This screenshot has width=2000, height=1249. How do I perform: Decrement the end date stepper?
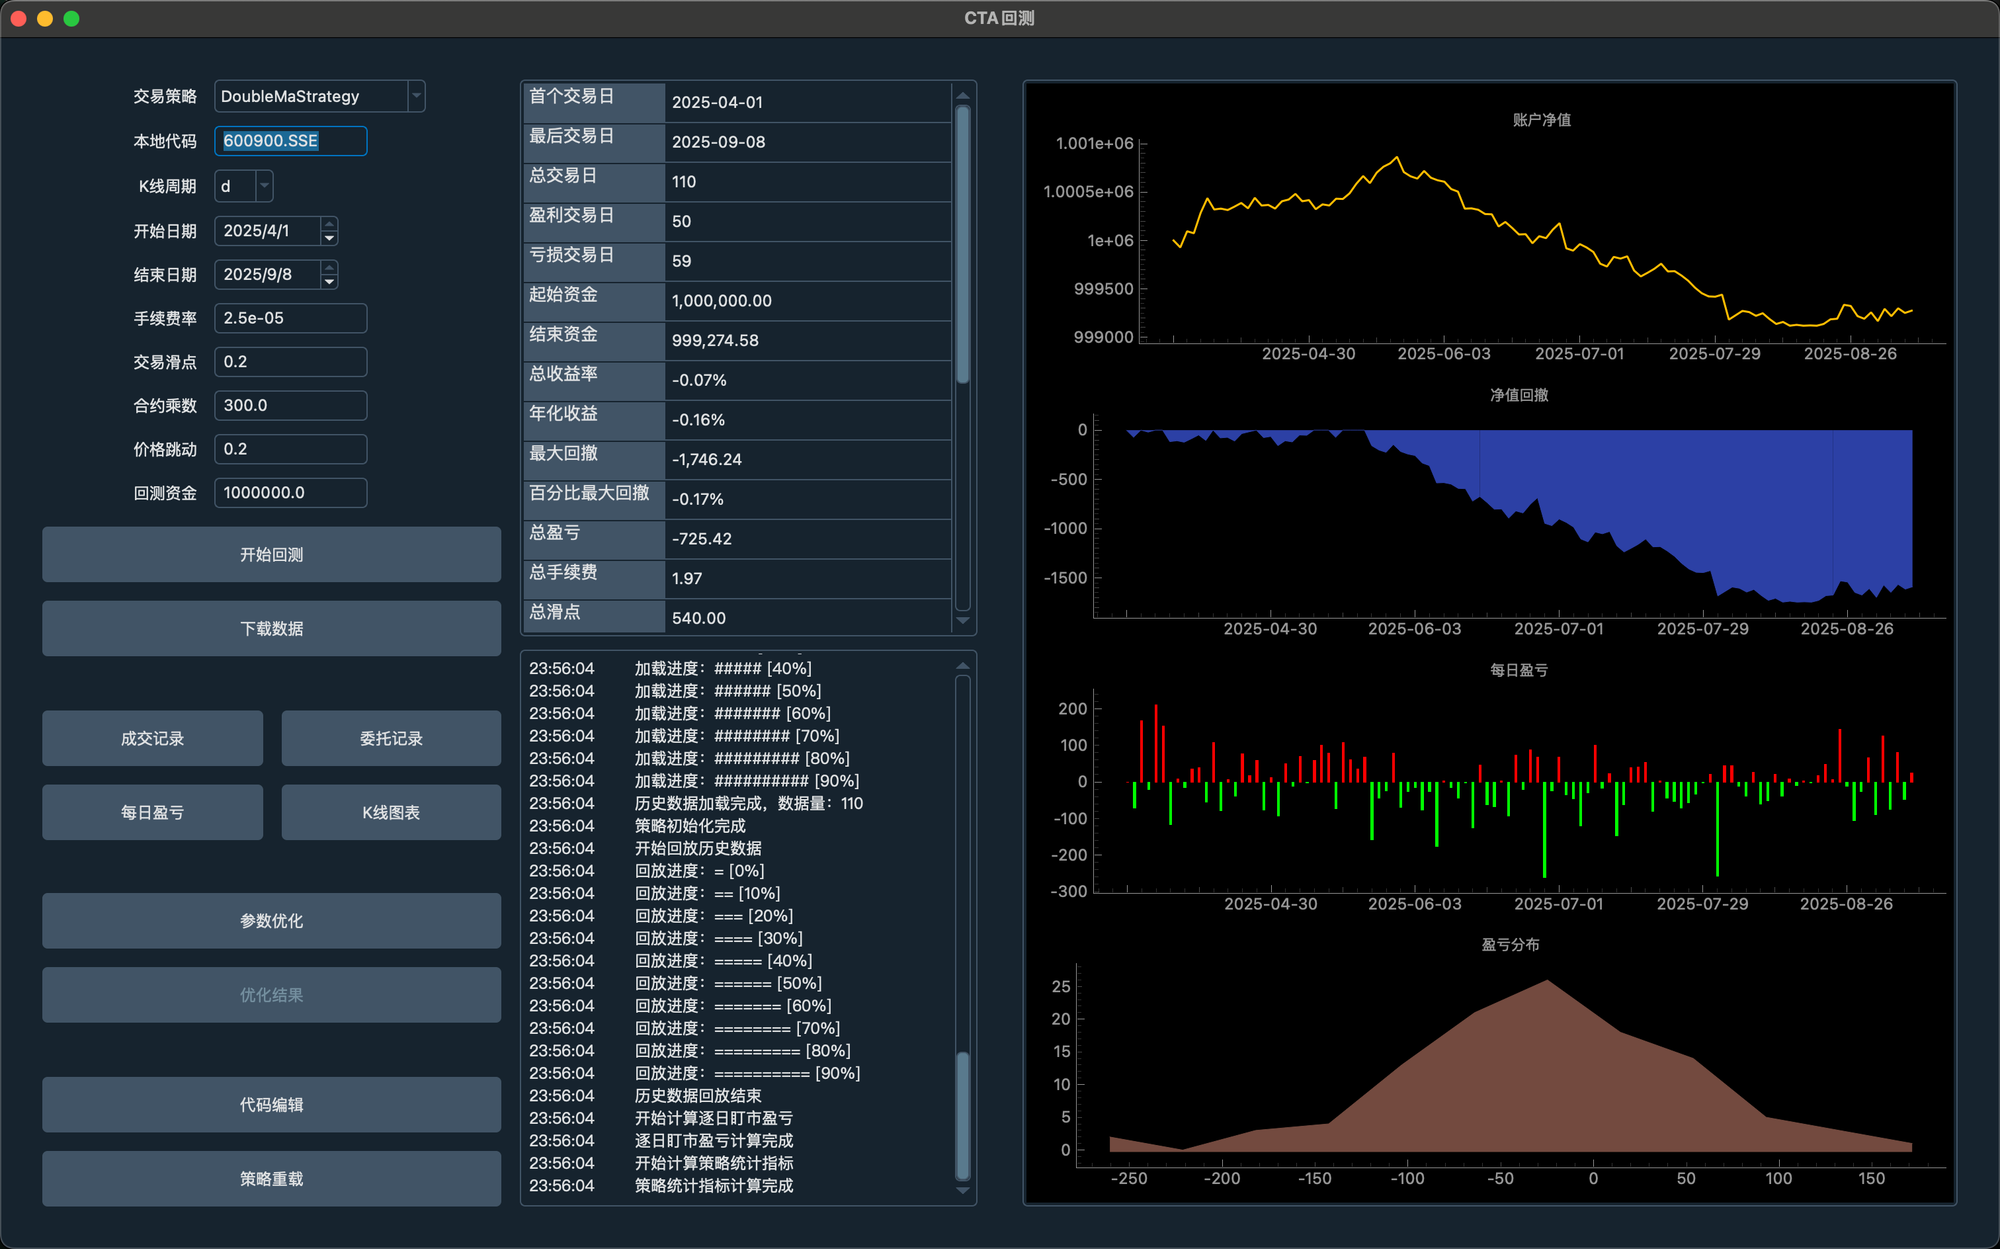click(329, 282)
